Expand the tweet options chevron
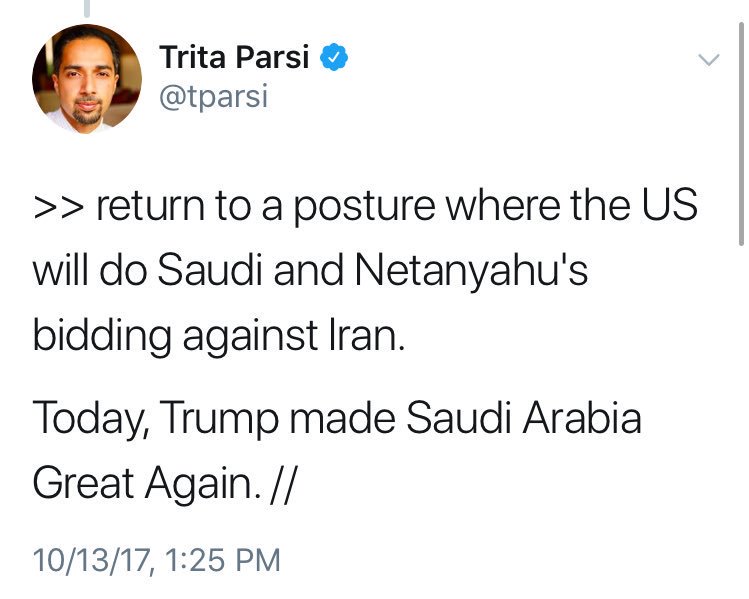 pyautogui.click(x=708, y=60)
